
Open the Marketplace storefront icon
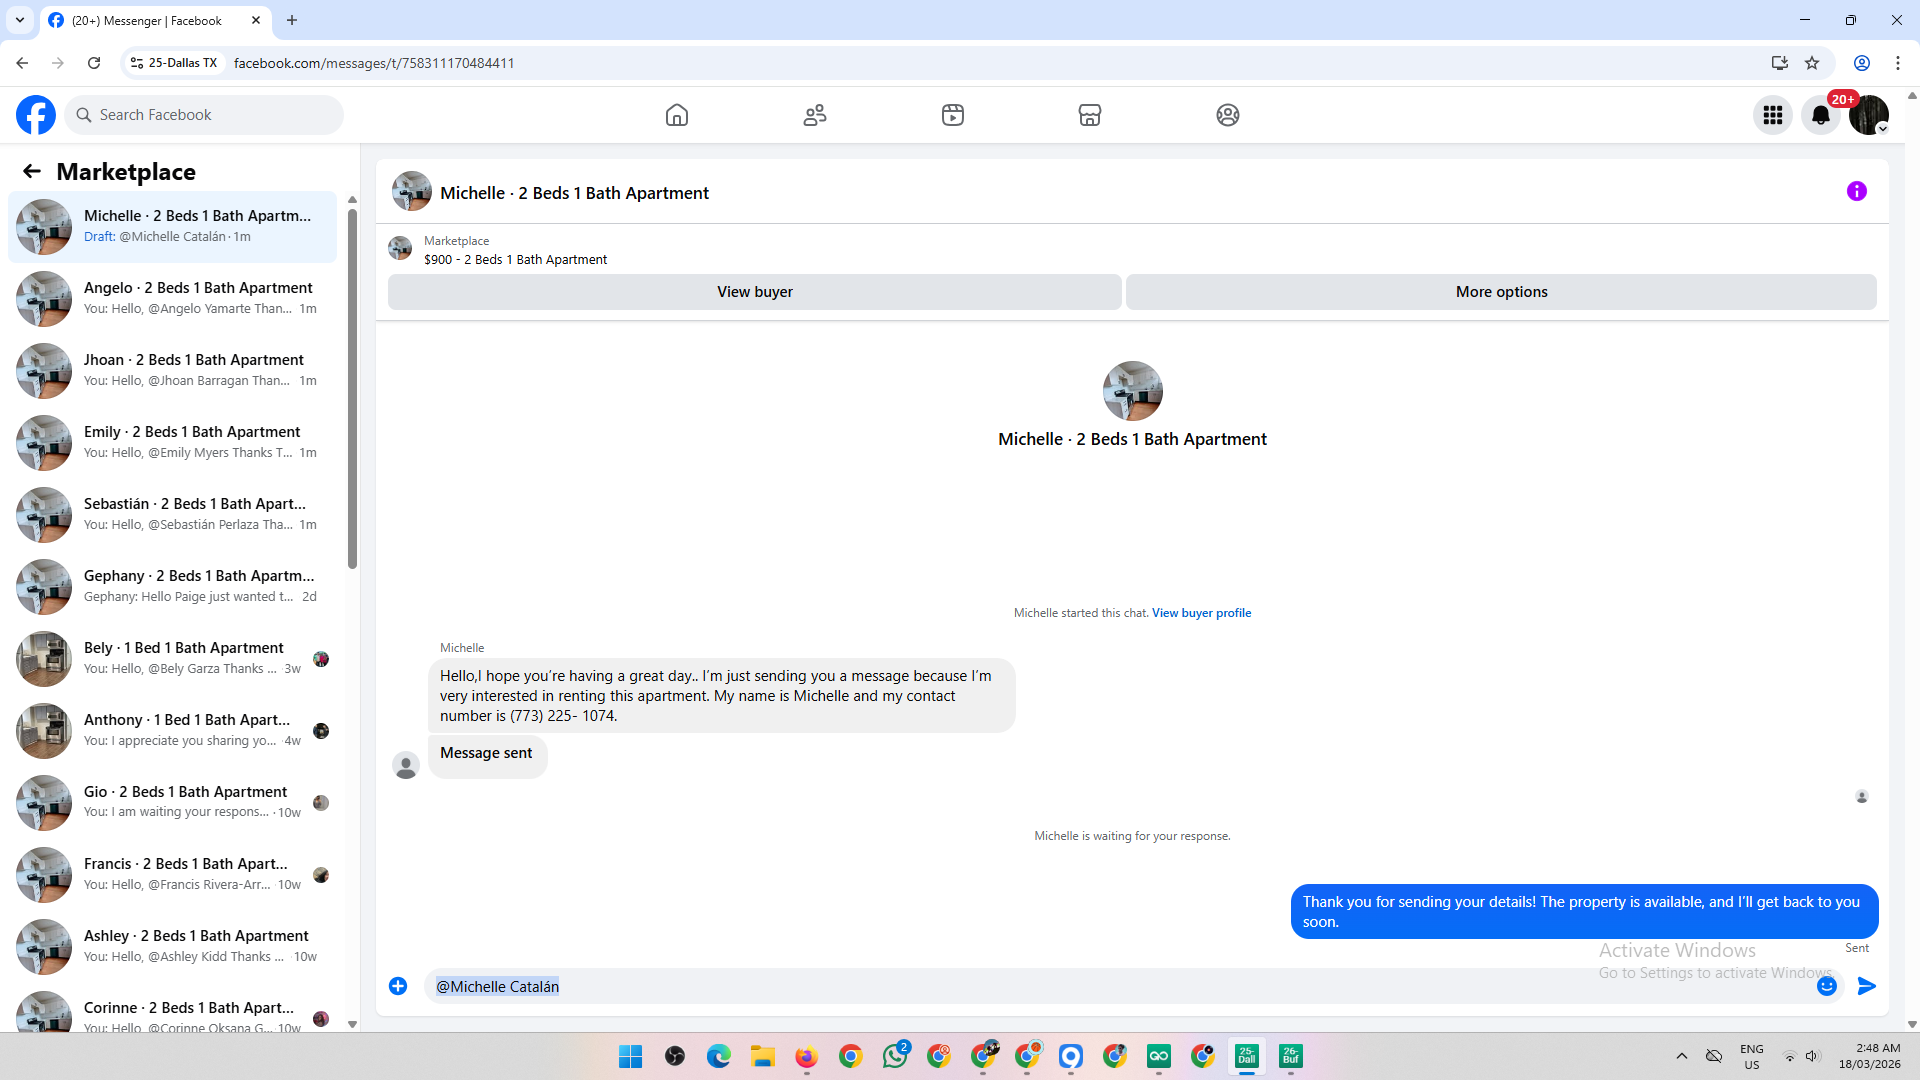(x=1090, y=115)
